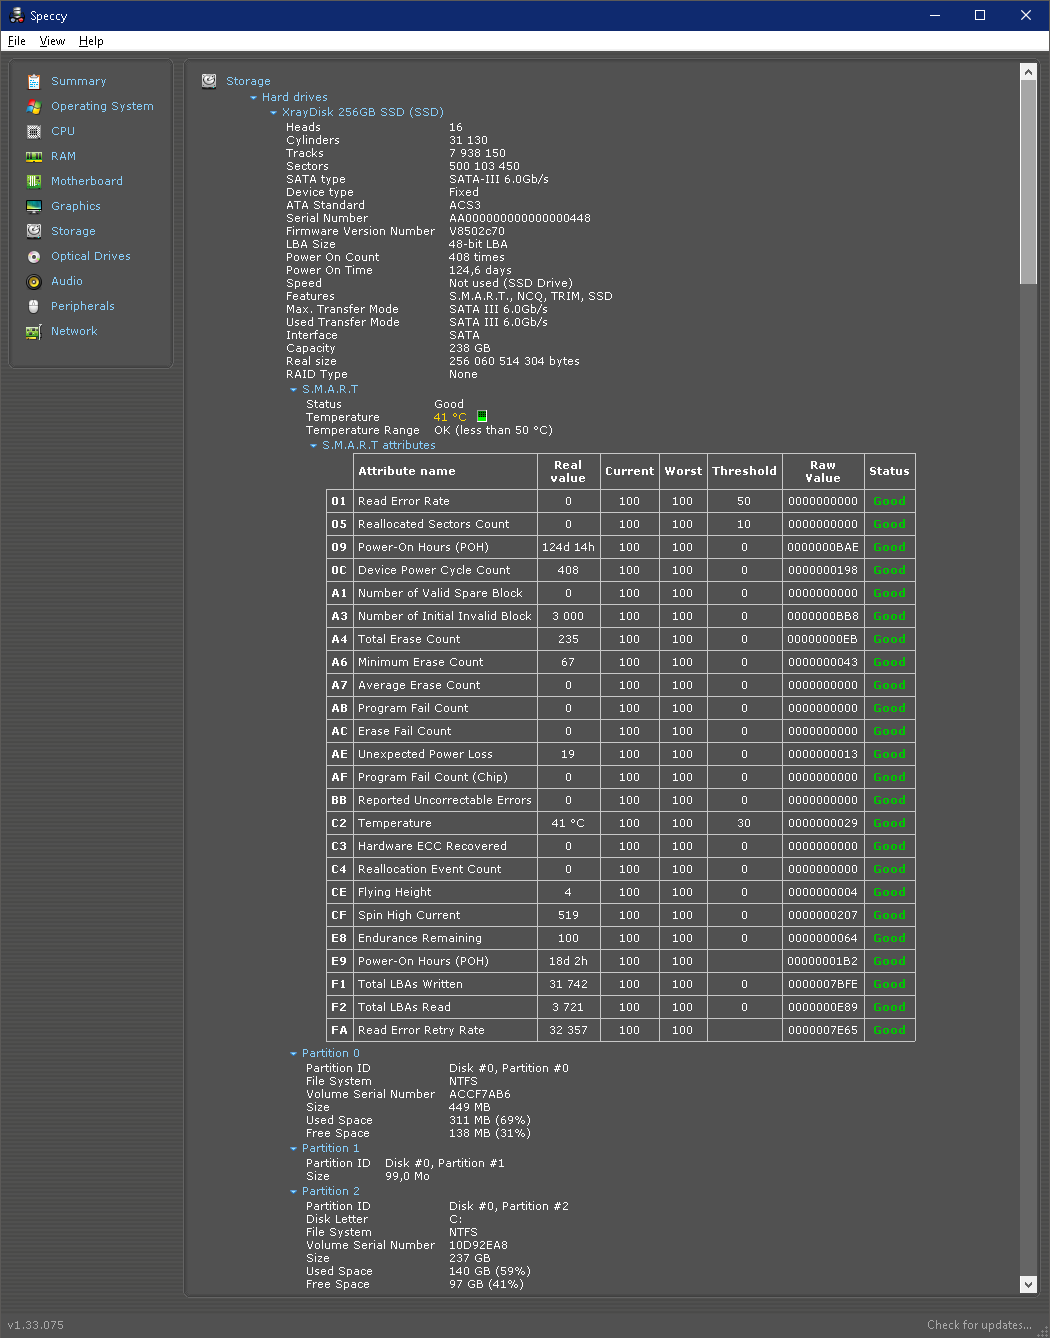Collapse the S.M.A.R.T section

click(293, 390)
